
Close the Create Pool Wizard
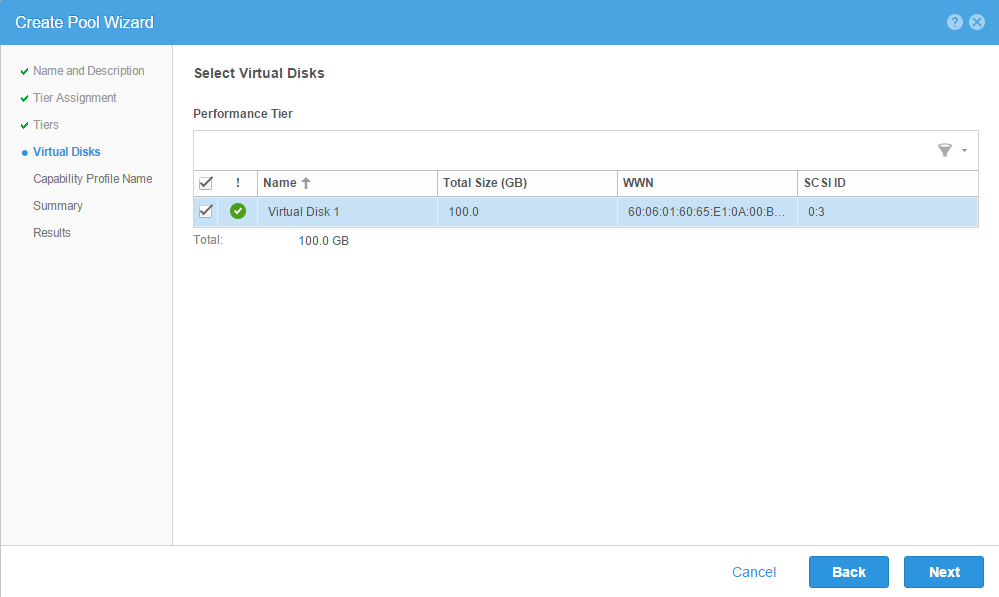(977, 22)
